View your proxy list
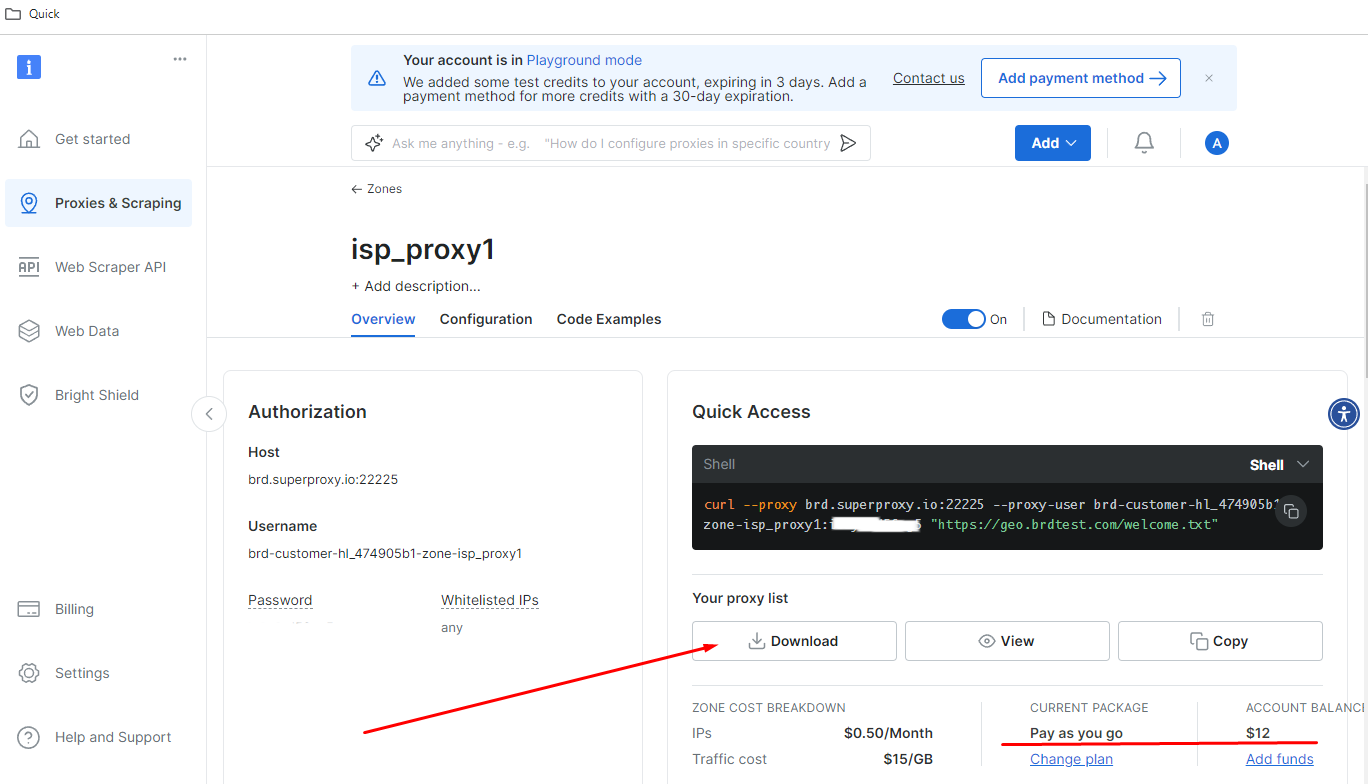 point(1007,641)
